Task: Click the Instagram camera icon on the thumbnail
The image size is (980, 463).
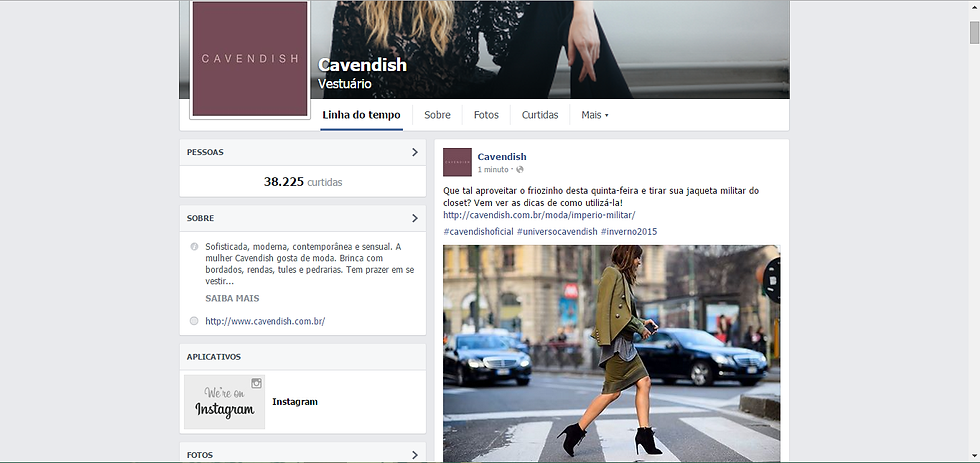Action: pos(256,383)
